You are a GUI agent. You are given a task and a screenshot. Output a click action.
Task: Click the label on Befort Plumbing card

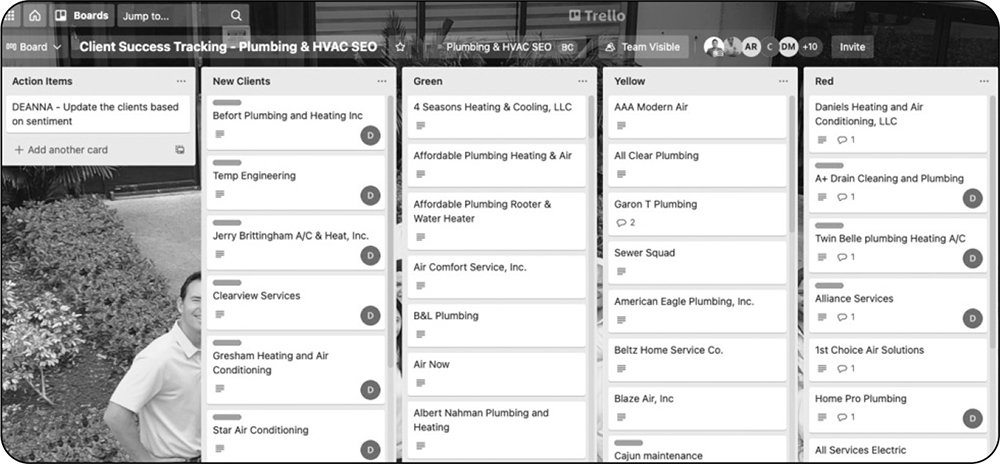227,103
